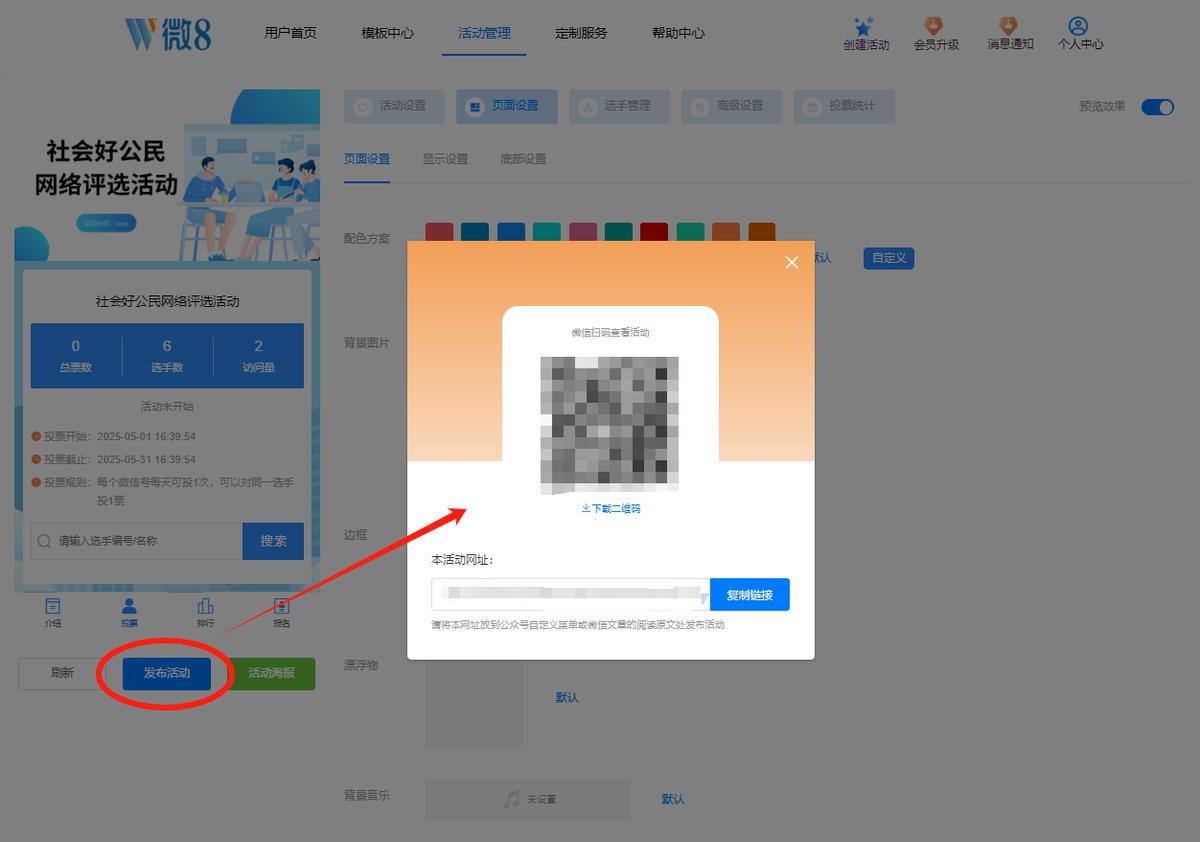
Task: Click 下载二维码 download link
Action: 610,509
